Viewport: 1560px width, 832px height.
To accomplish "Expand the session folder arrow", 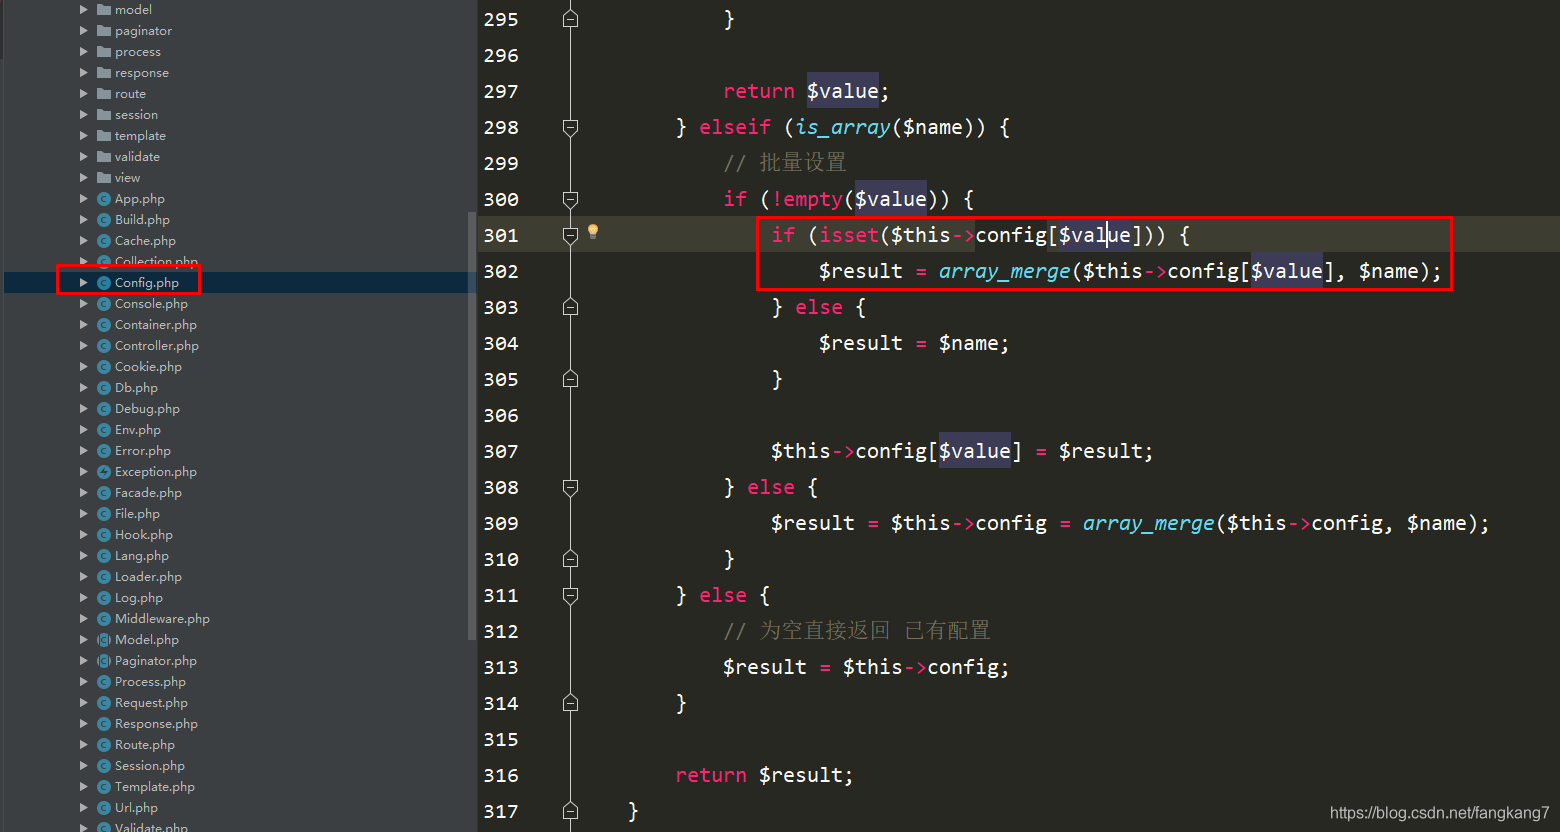I will 84,115.
